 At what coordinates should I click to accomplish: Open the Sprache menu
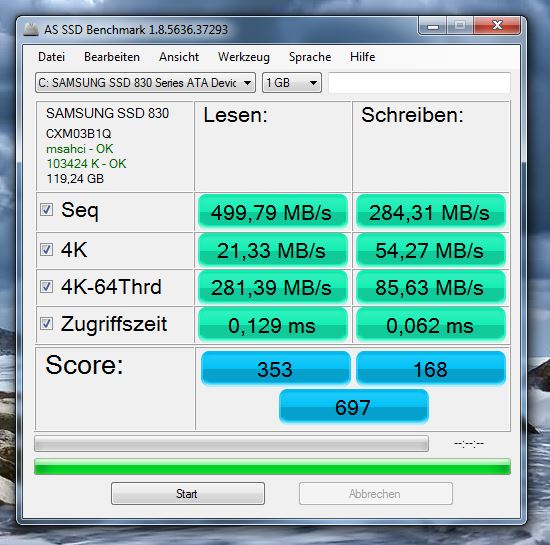tap(310, 57)
